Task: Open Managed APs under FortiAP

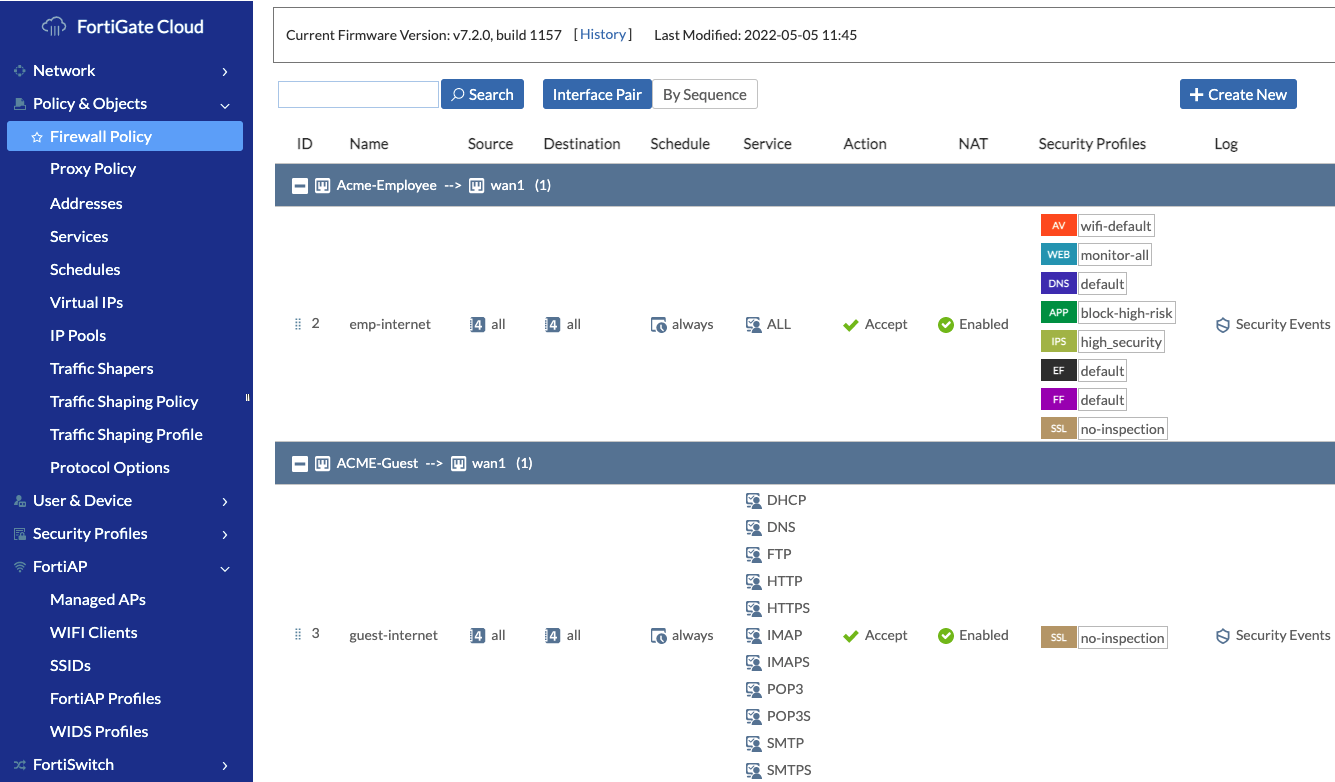Action: 98,599
